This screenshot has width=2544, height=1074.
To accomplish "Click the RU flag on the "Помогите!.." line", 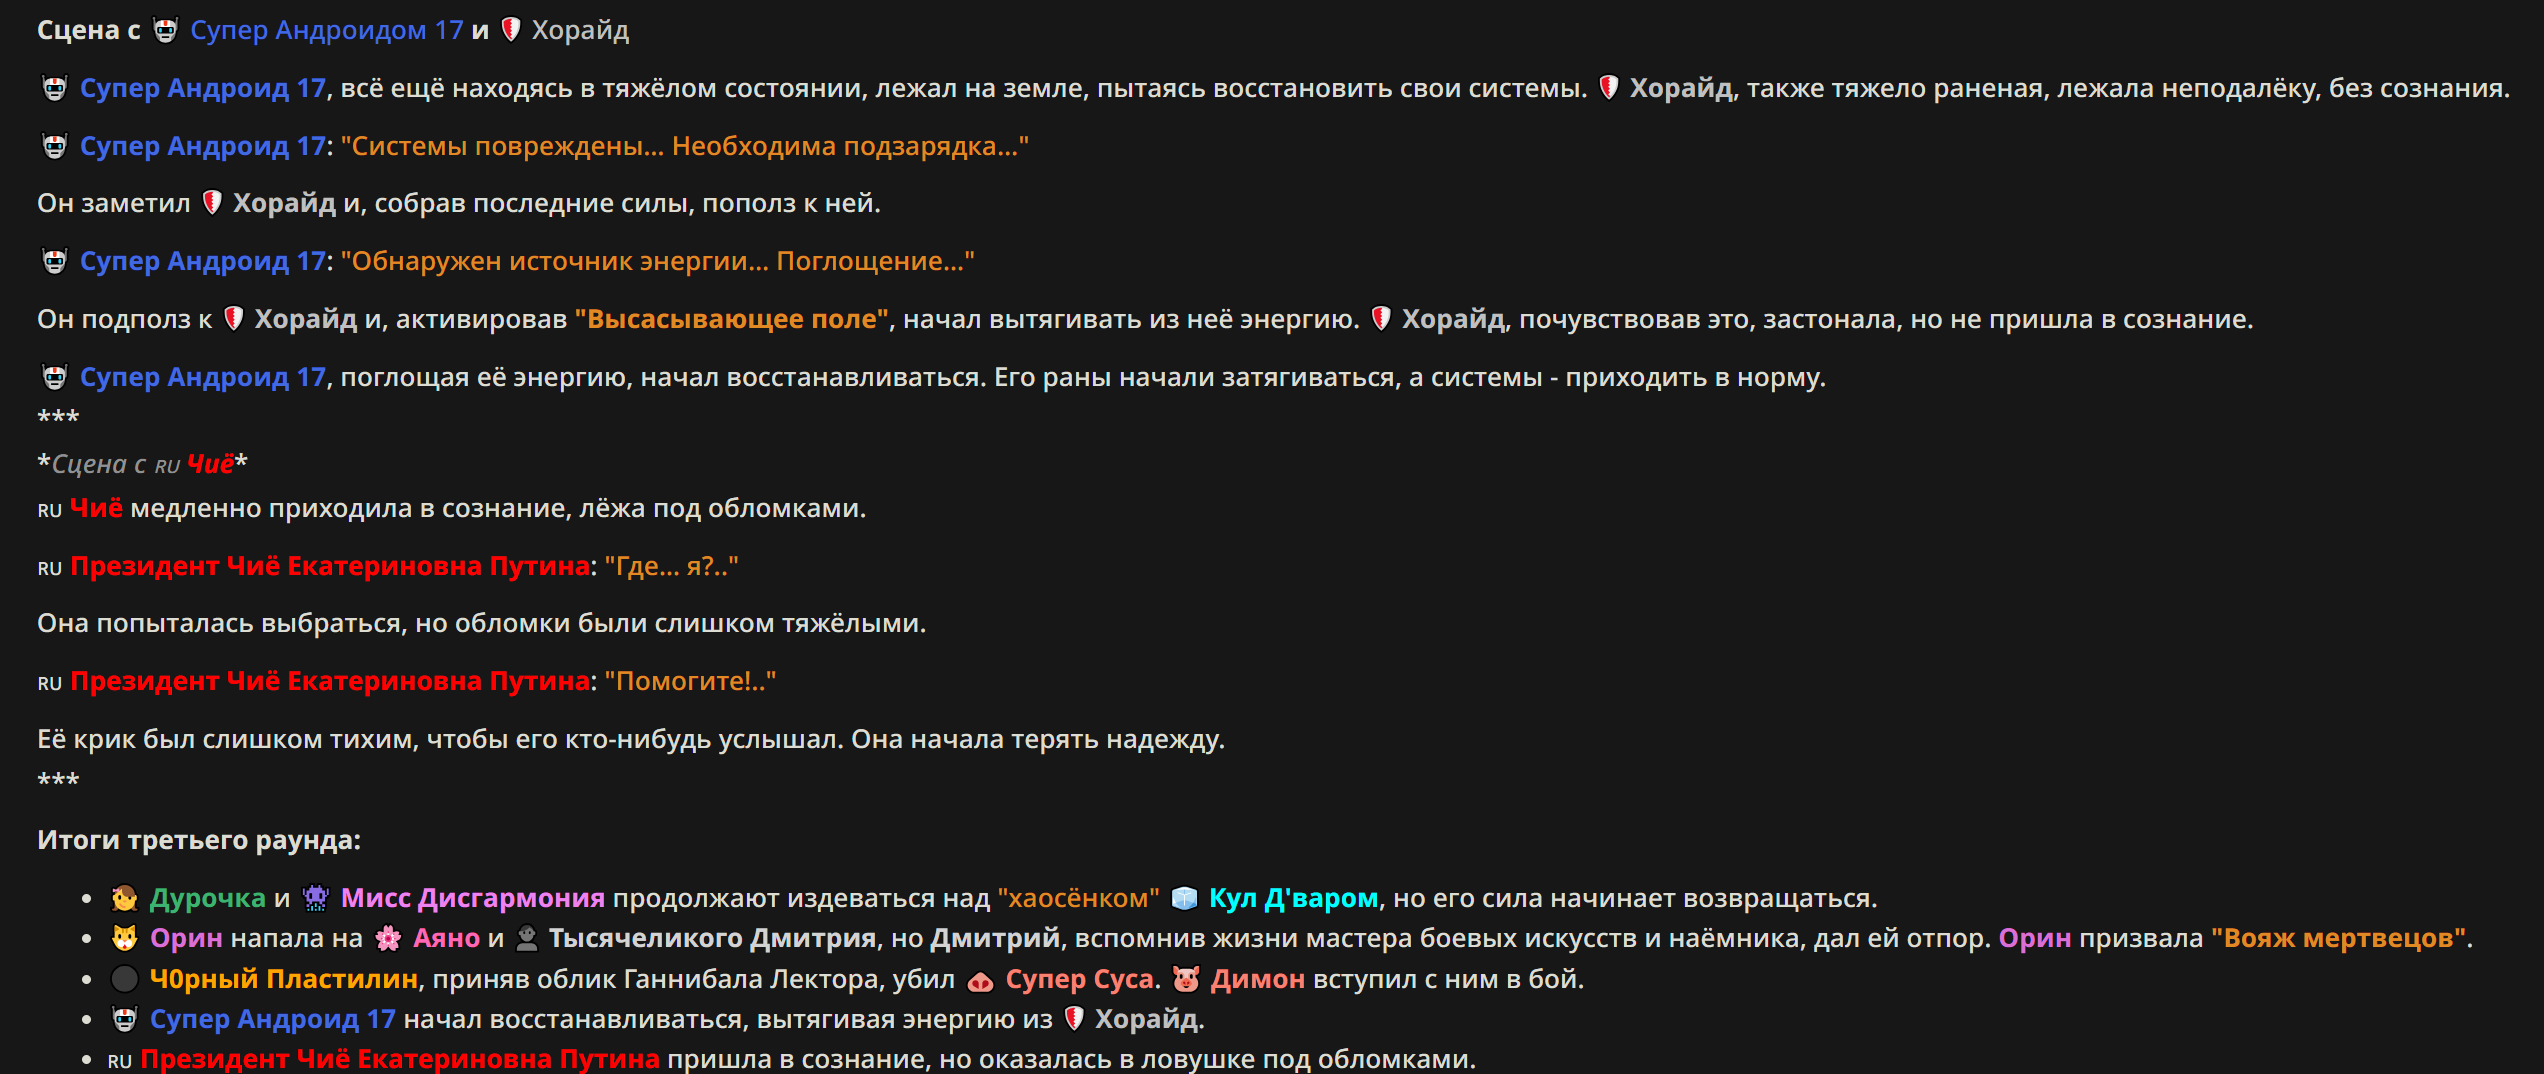I will click(x=50, y=683).
